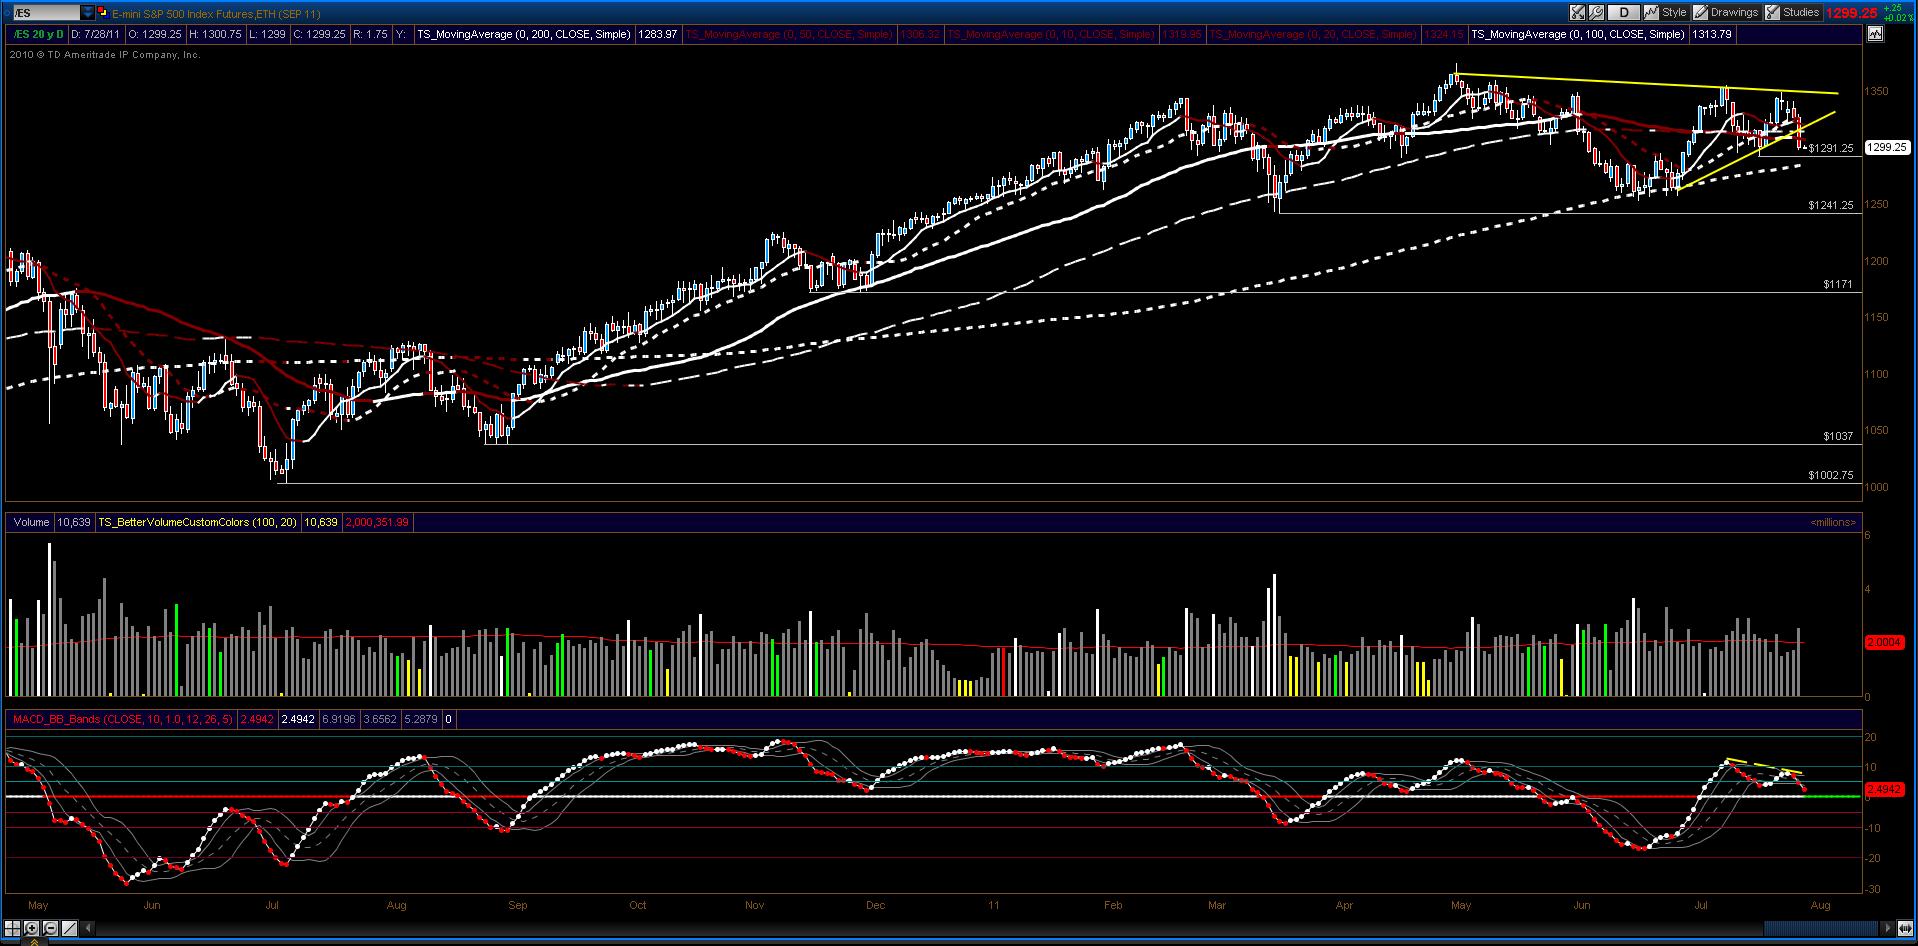Click the red 2.0004 volume value bubble
This screenshot has width=1918, height=946.
[1883, 643]
